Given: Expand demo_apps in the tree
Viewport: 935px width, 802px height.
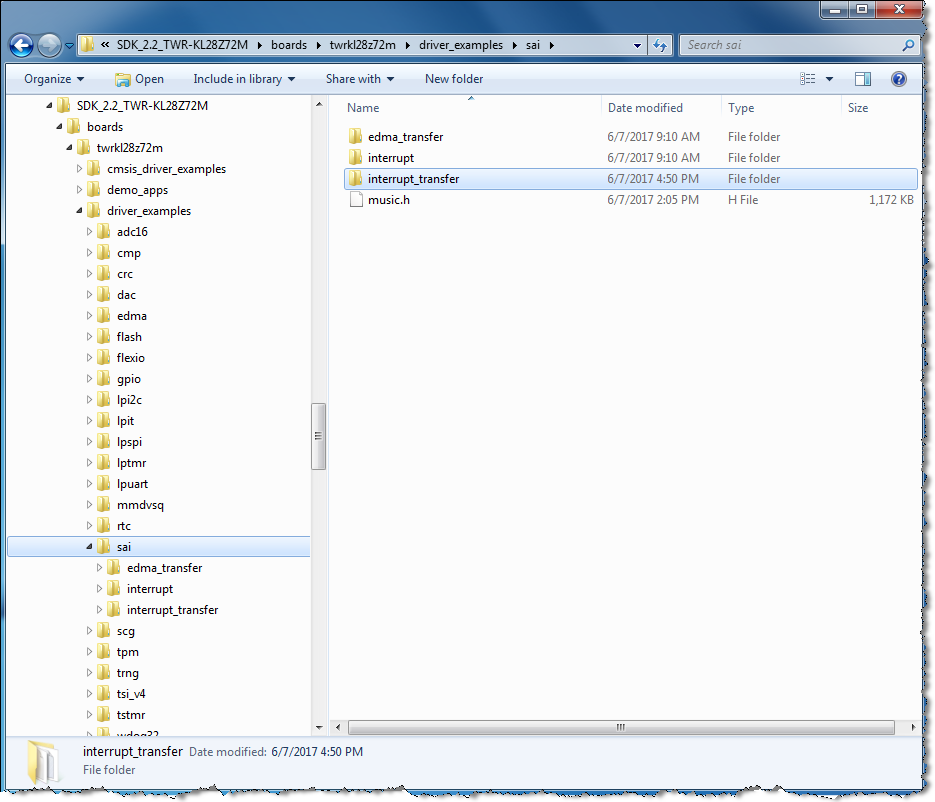Looking at the screenshot, I should coord(79,190).
